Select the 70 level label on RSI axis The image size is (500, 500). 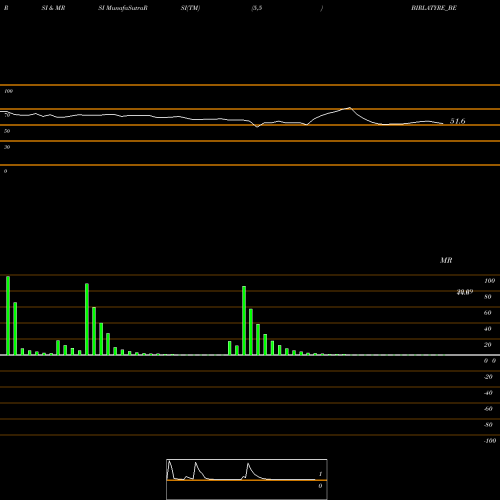[x=7, y=115]
